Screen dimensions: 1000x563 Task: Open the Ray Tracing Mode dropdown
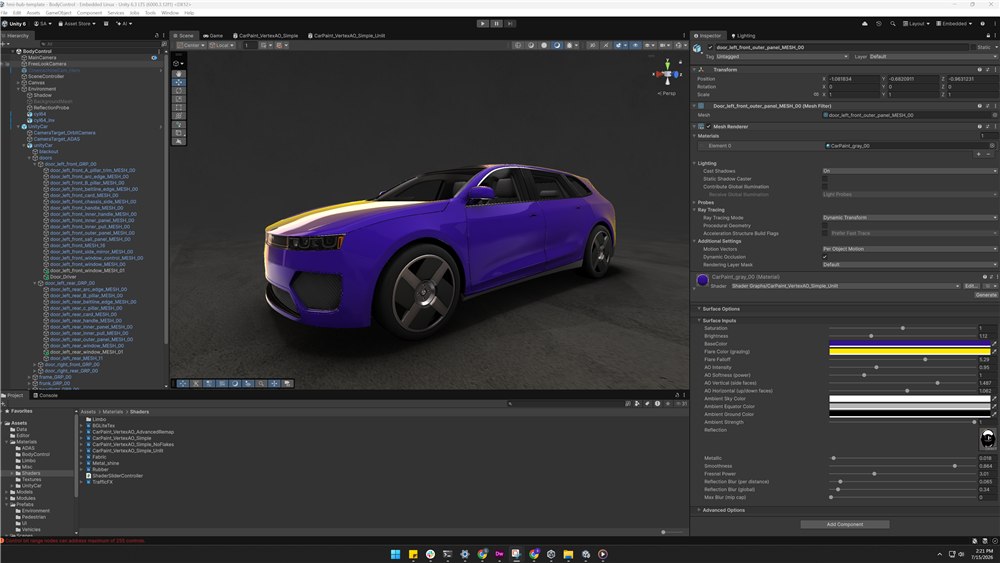point(909,217)
